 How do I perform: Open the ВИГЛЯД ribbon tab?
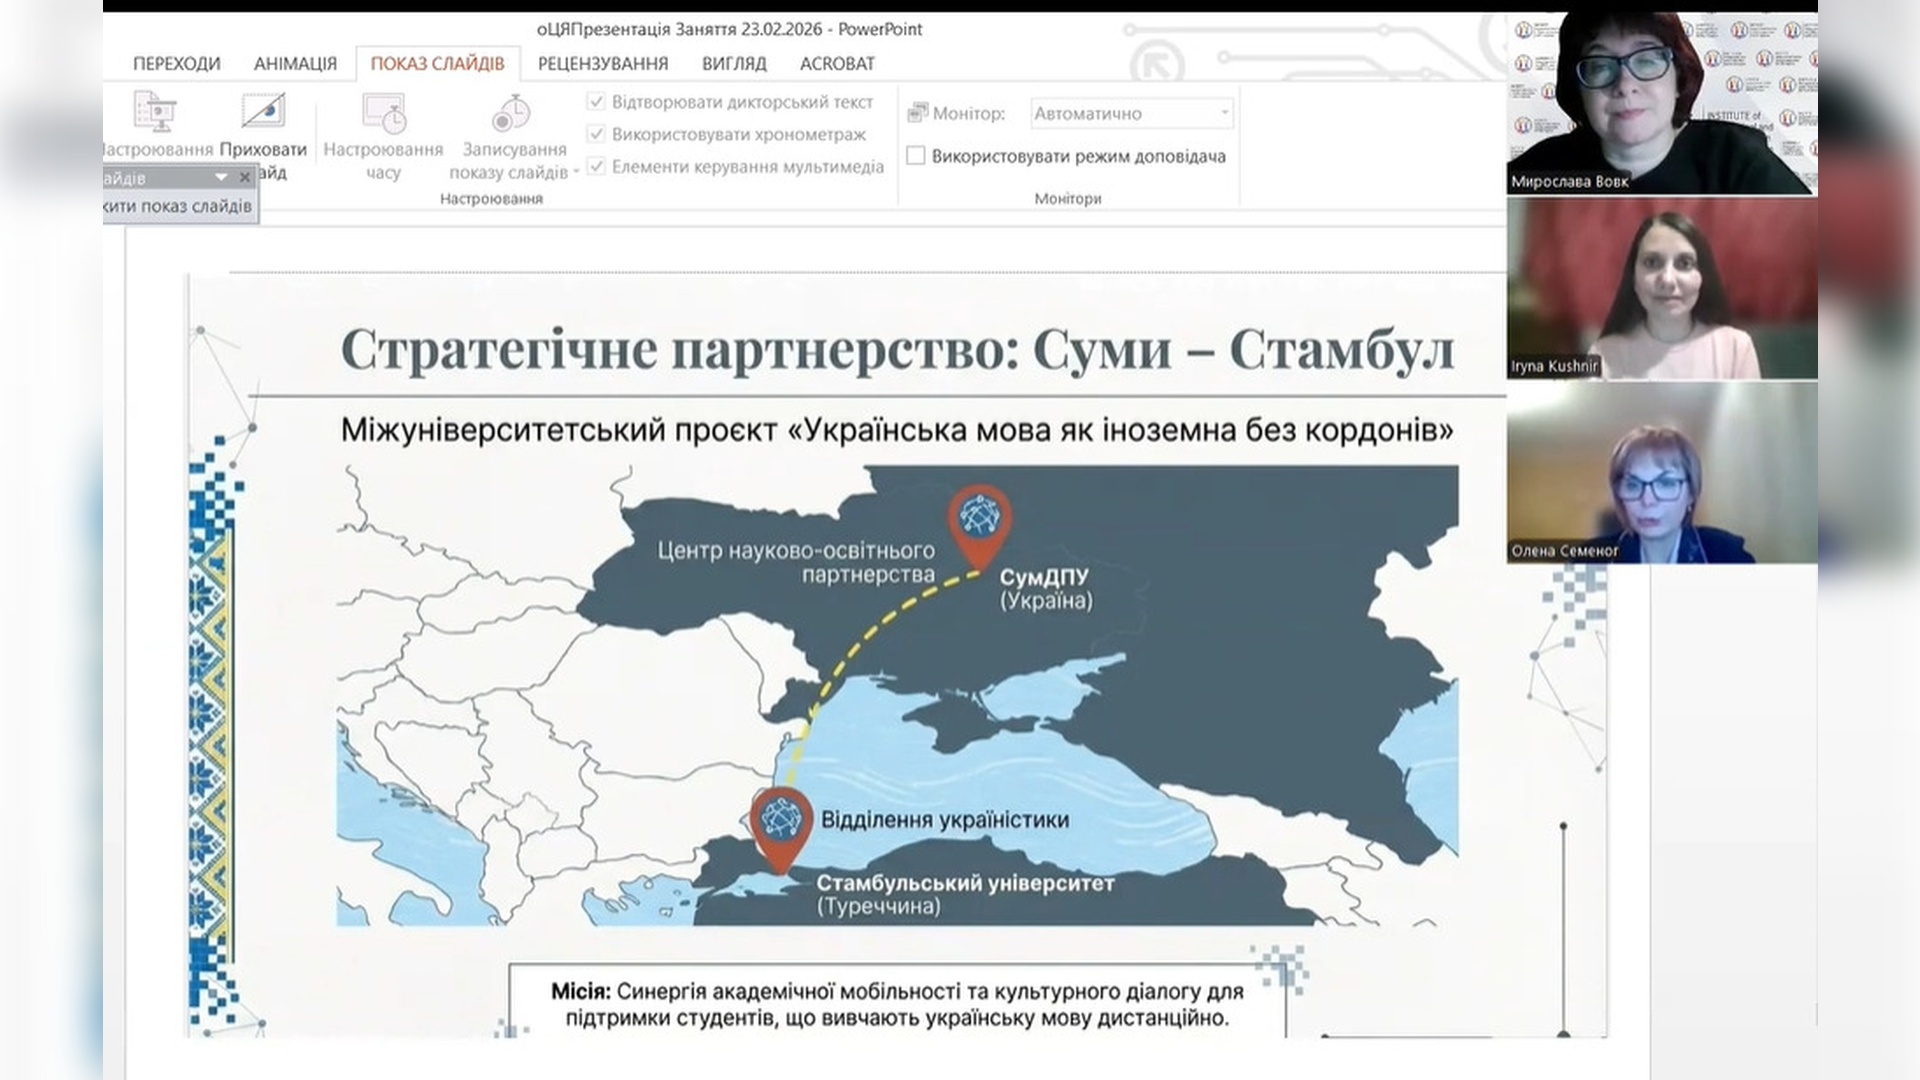734,64
